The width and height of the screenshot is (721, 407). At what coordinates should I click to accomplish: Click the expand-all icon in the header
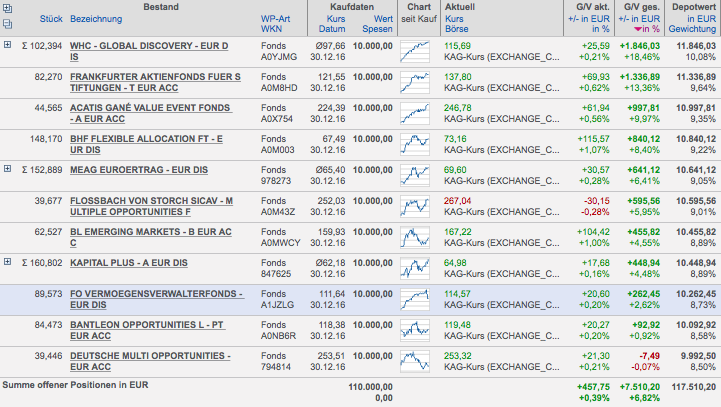point(7,8)
